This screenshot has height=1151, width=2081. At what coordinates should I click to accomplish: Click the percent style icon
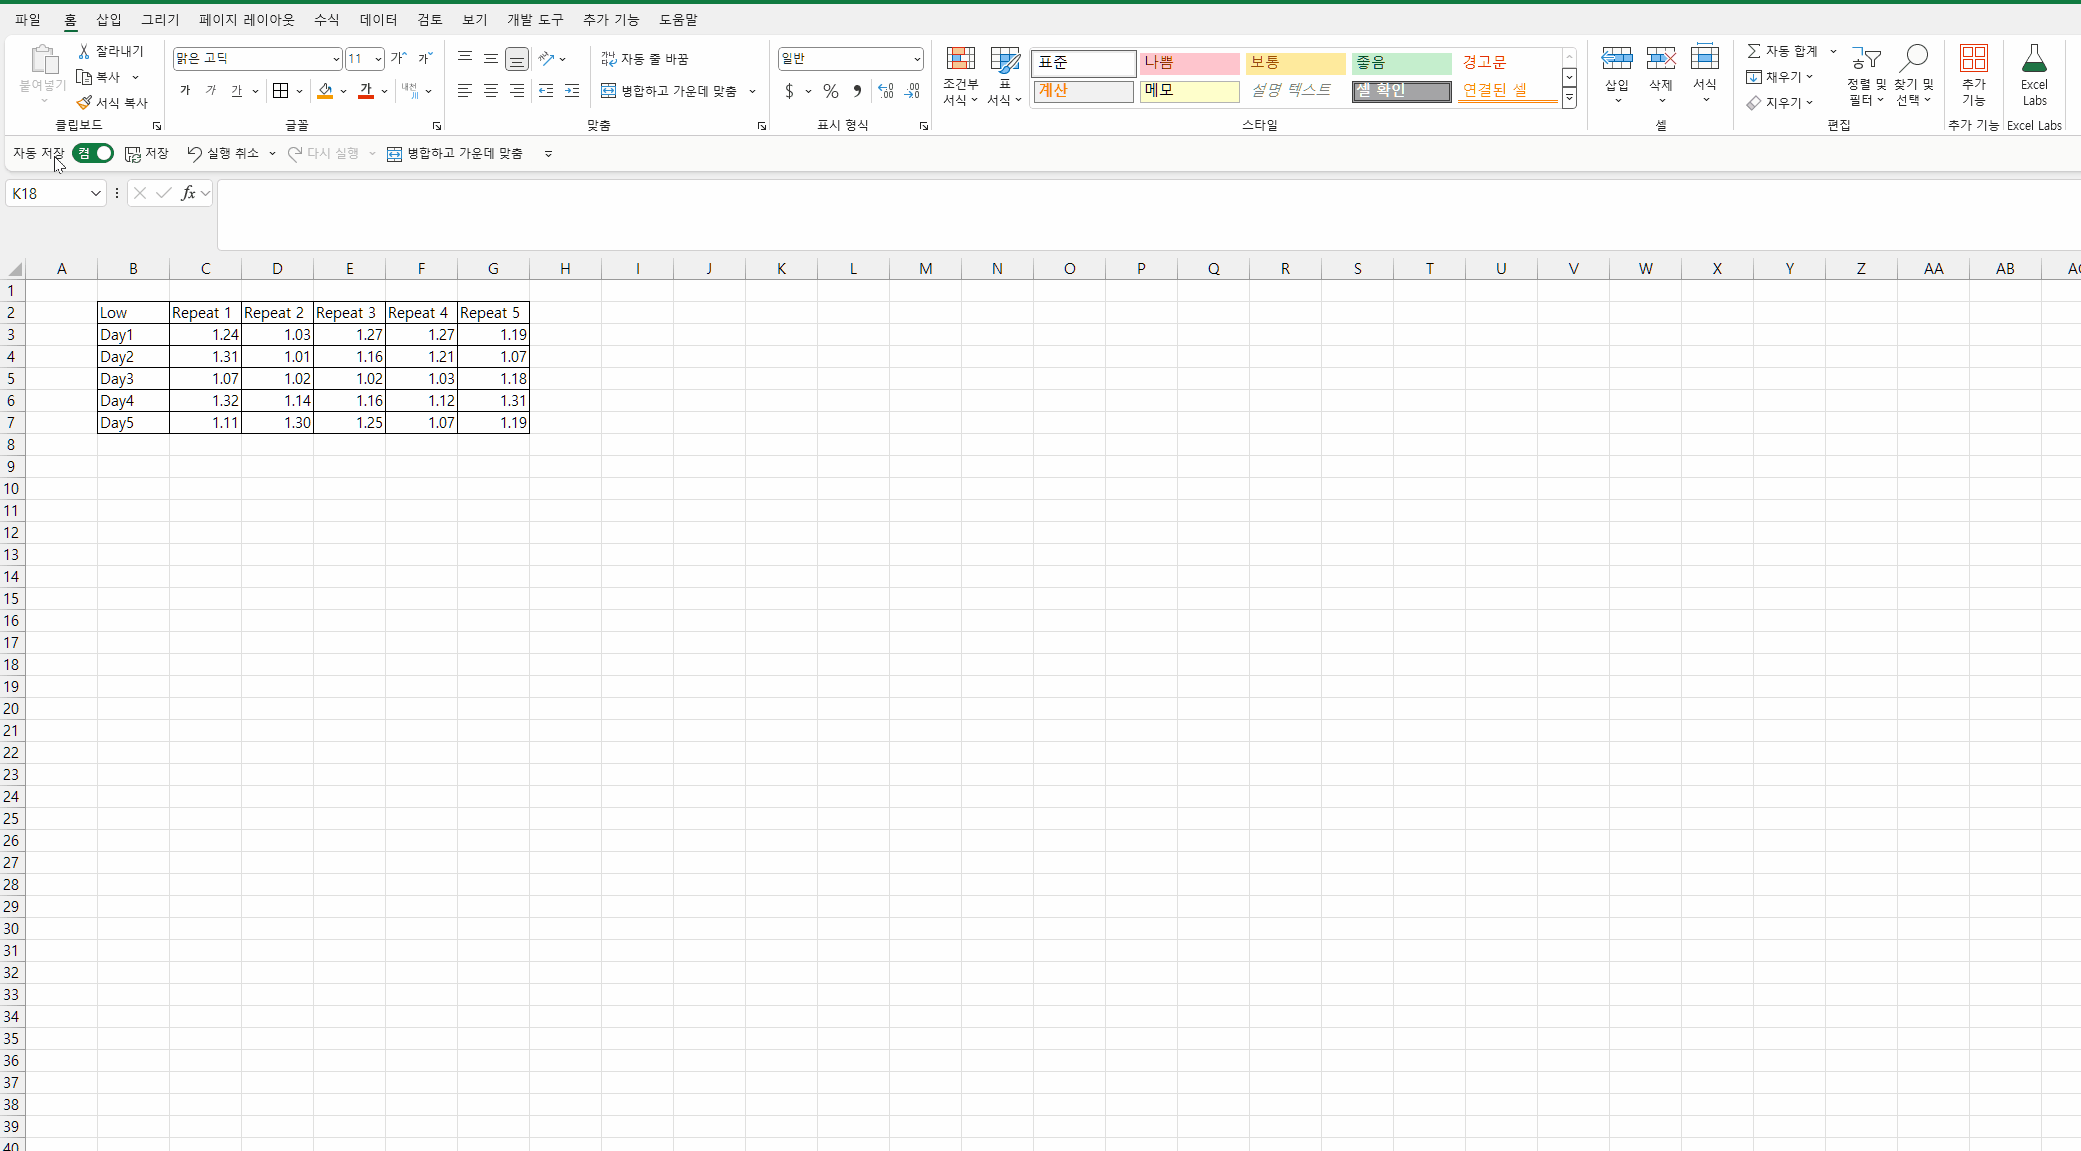(x=830, y=91)
